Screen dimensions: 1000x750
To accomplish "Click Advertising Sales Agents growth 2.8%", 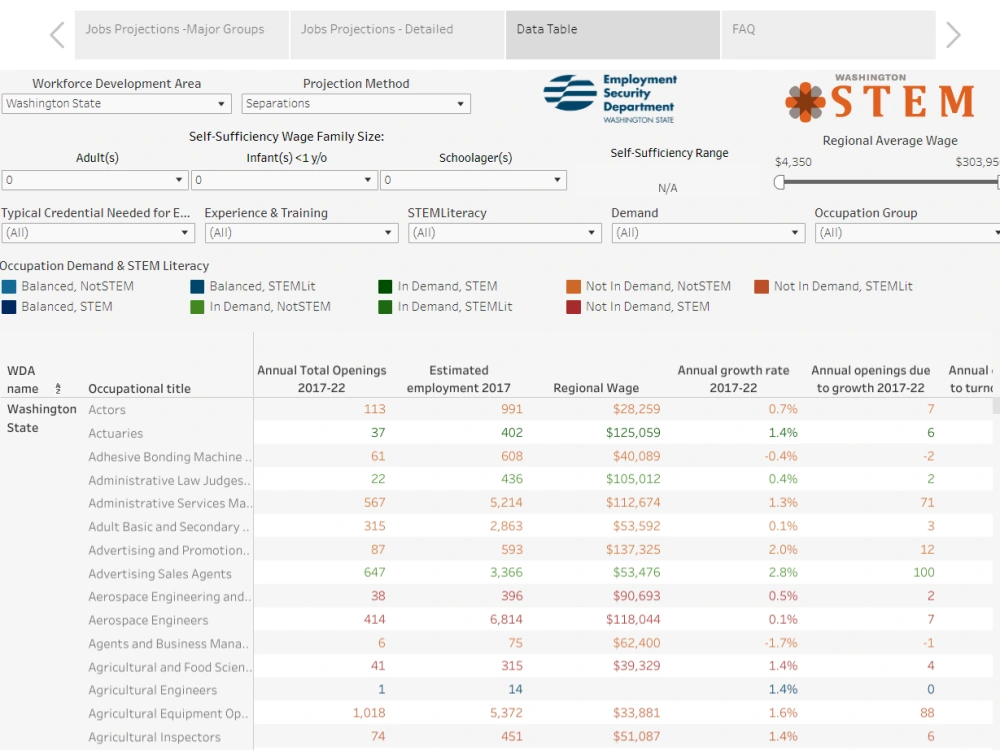I will [x=783, y=573].
